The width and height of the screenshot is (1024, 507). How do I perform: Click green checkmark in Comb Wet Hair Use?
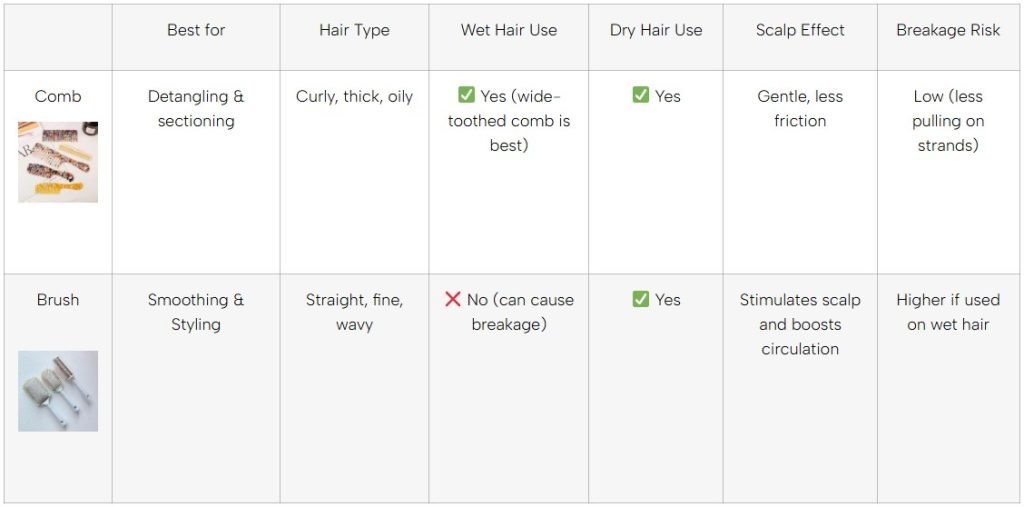(x=466, y=96)
